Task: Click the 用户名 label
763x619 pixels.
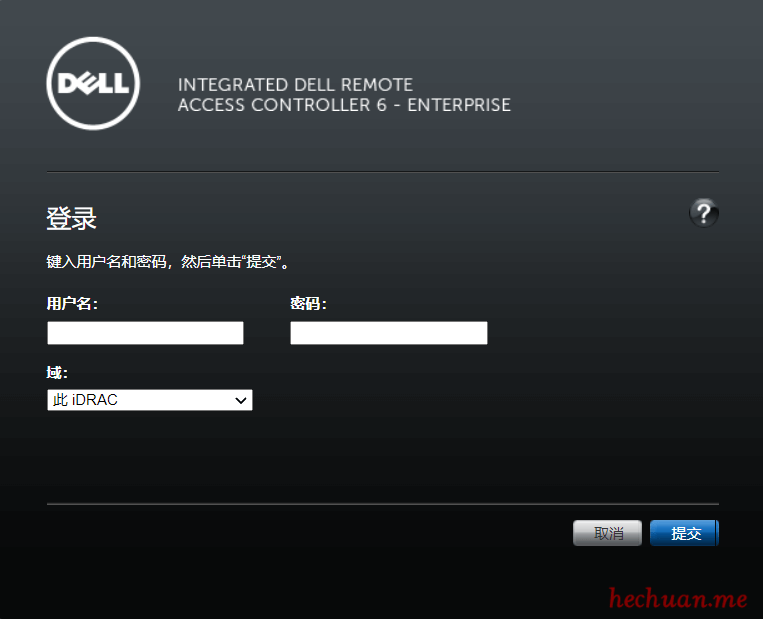Action: pyautogui.click(x=72, y=303)
